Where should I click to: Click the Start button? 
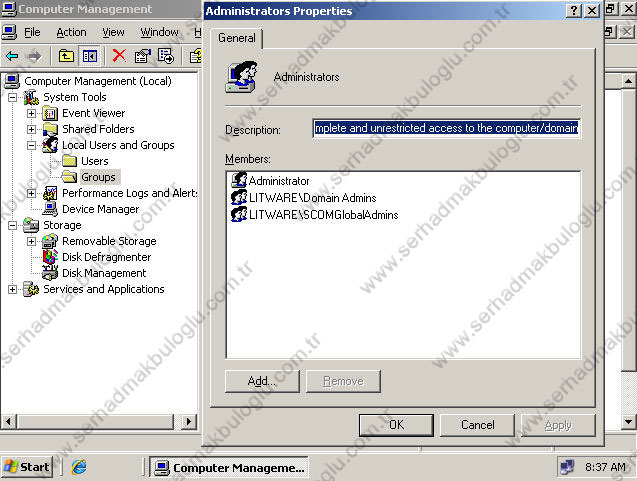tap(27, 467)
